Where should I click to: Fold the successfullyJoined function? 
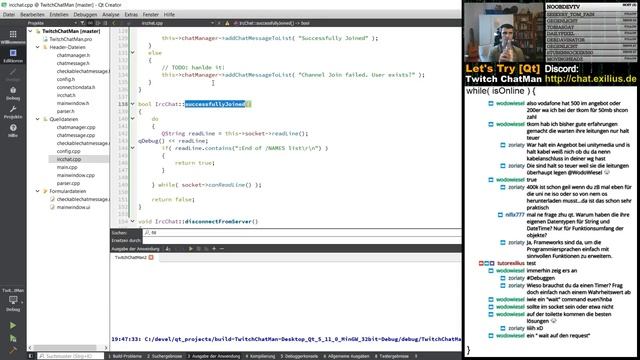click(x=133, y=104)
